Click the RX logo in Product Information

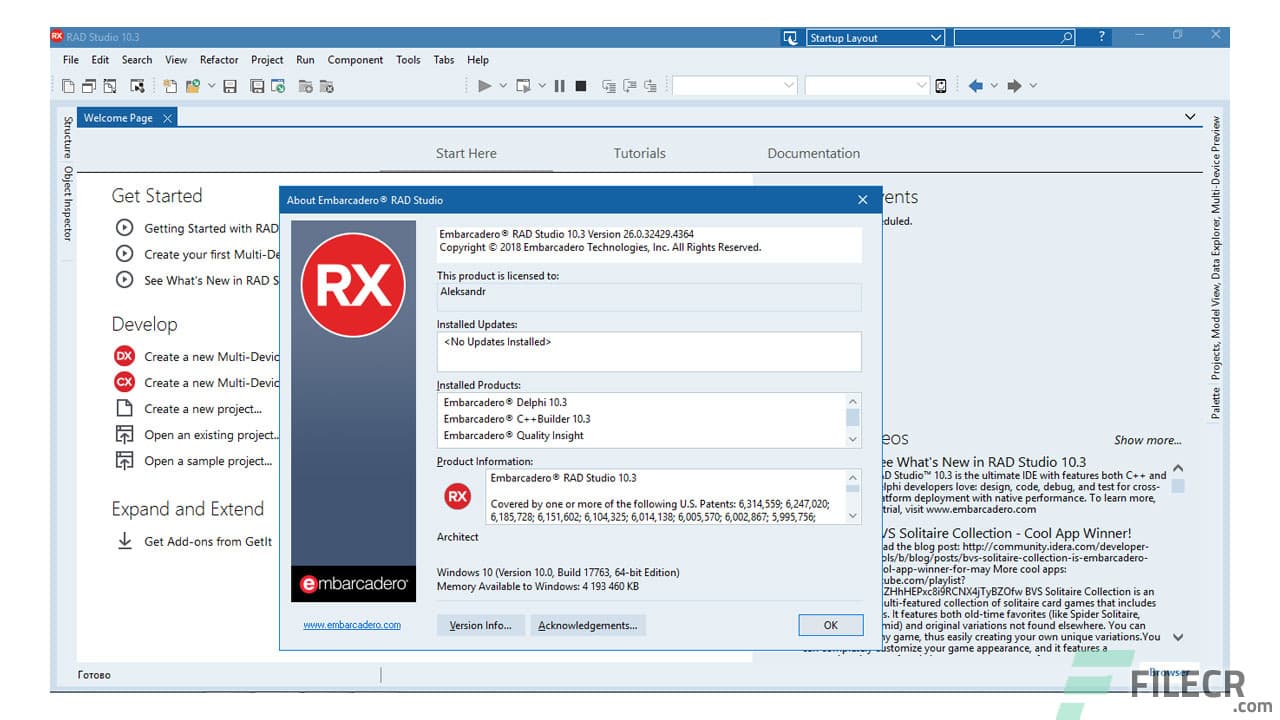(x=457, y=495)
